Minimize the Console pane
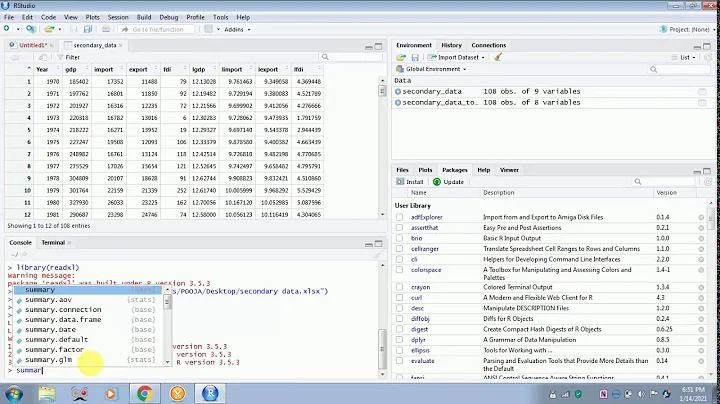Image resolution: width=720 pixels, height=404 pixels. [369, 244]
